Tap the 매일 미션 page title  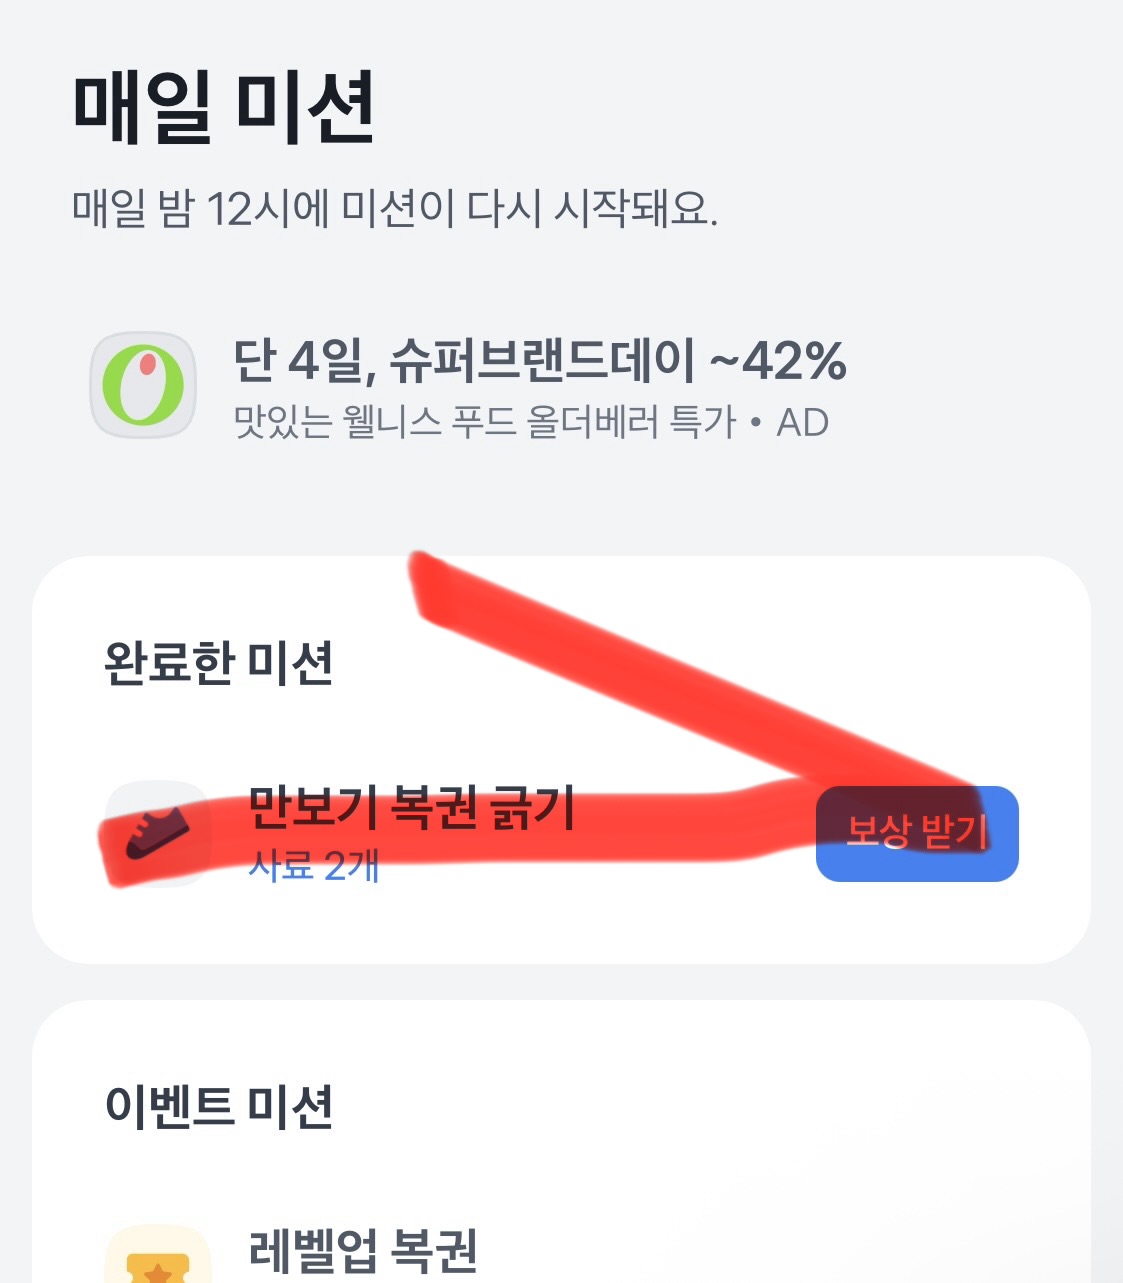click(x=224, y=107)
